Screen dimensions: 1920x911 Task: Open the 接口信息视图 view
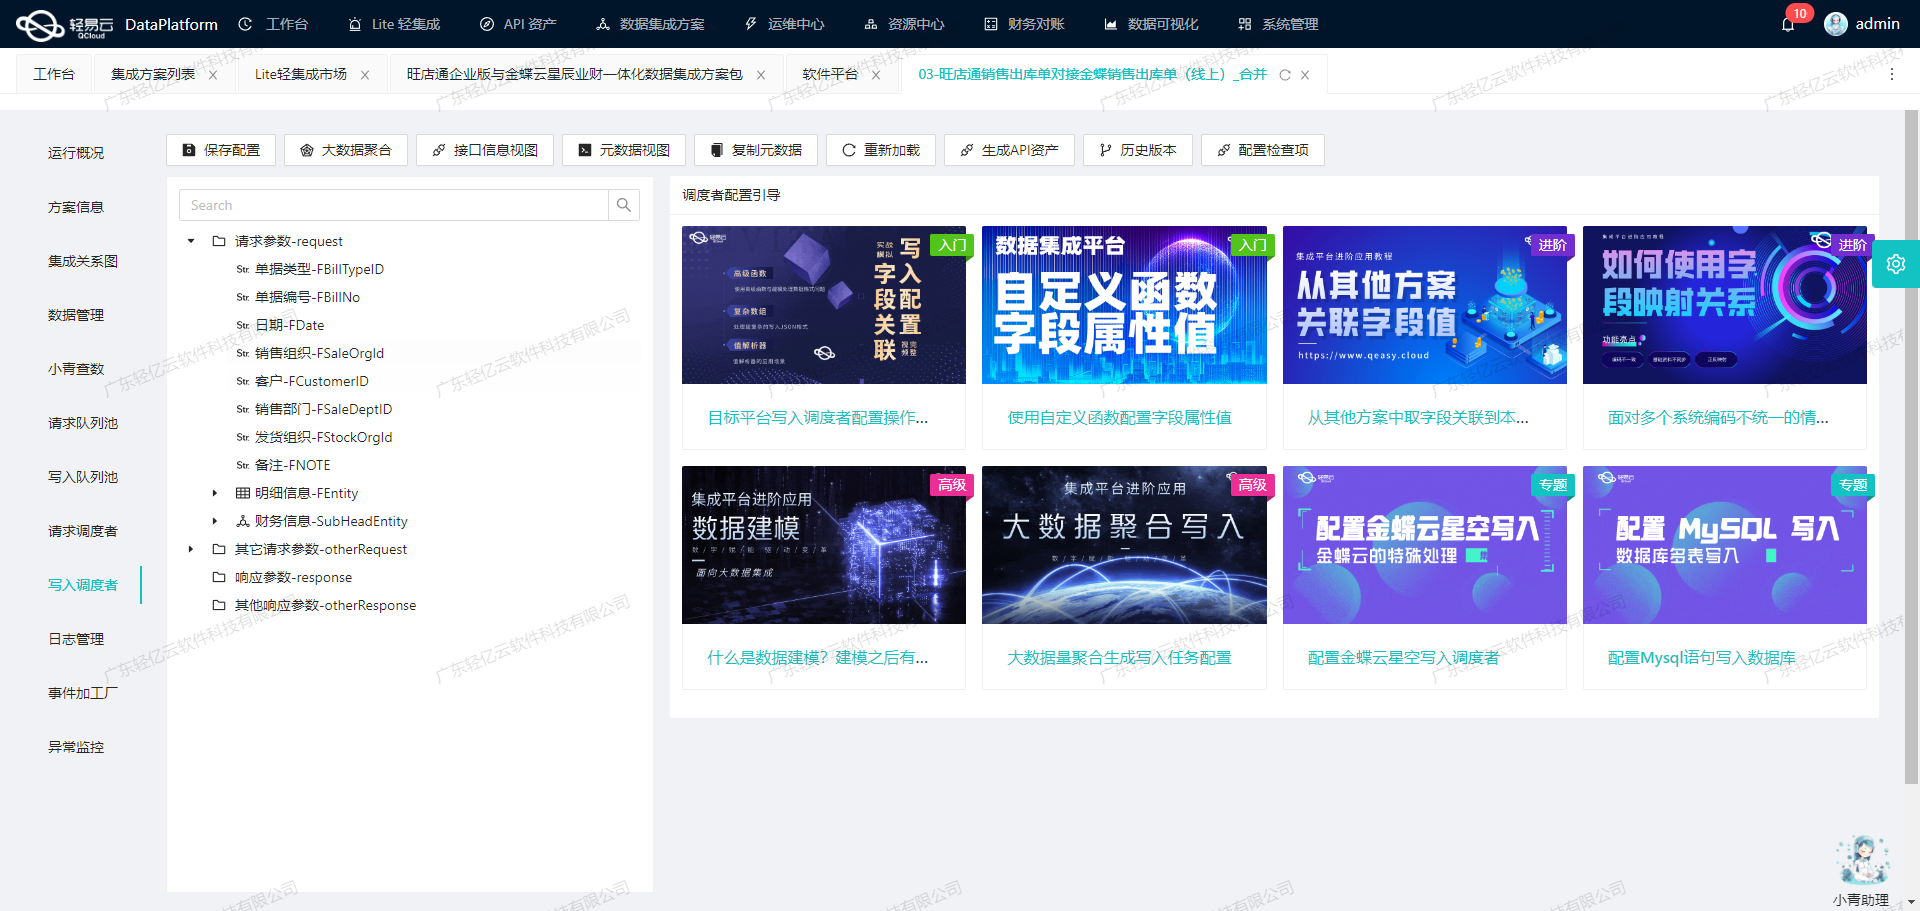[484, 150]
